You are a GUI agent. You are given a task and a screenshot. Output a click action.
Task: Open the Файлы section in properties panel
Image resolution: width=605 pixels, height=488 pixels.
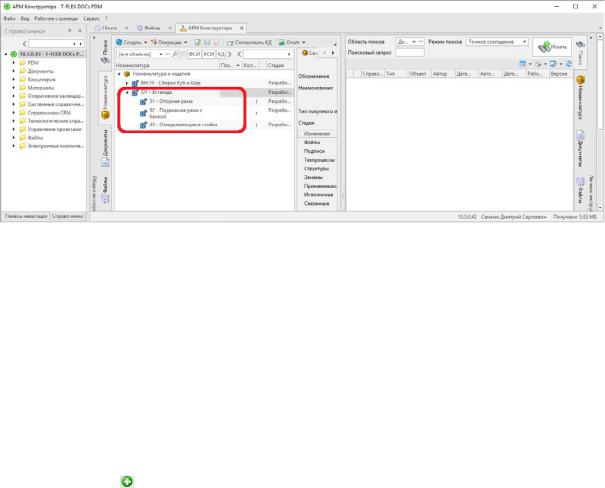point(312,142)
